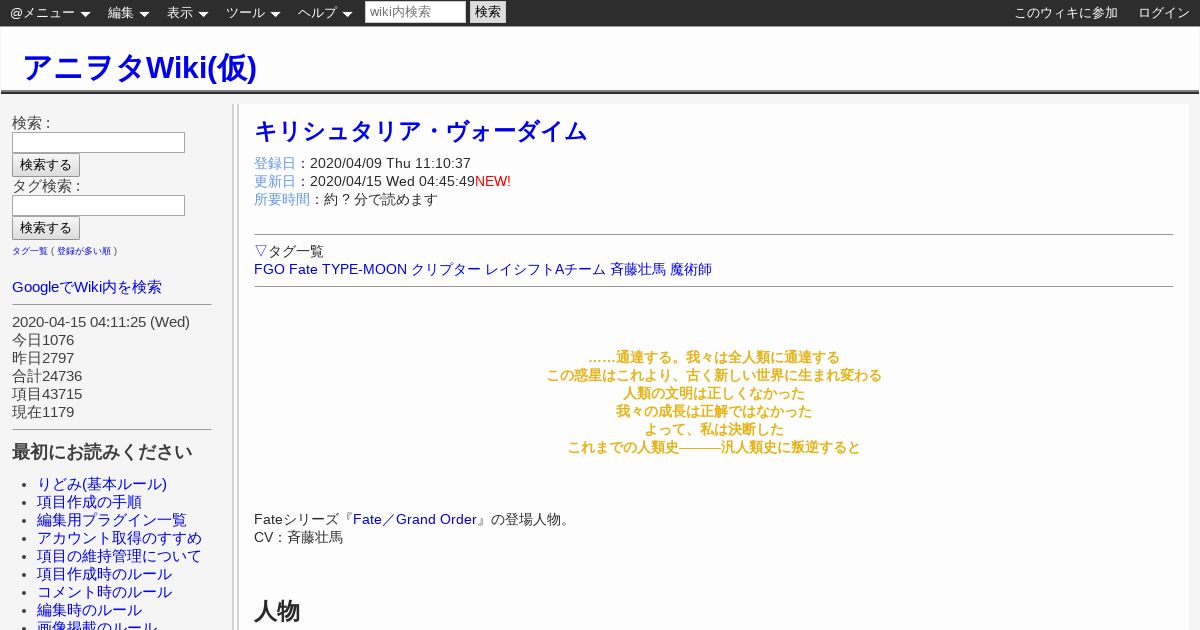Open 項目作成の手順 link

coord(89,502)
